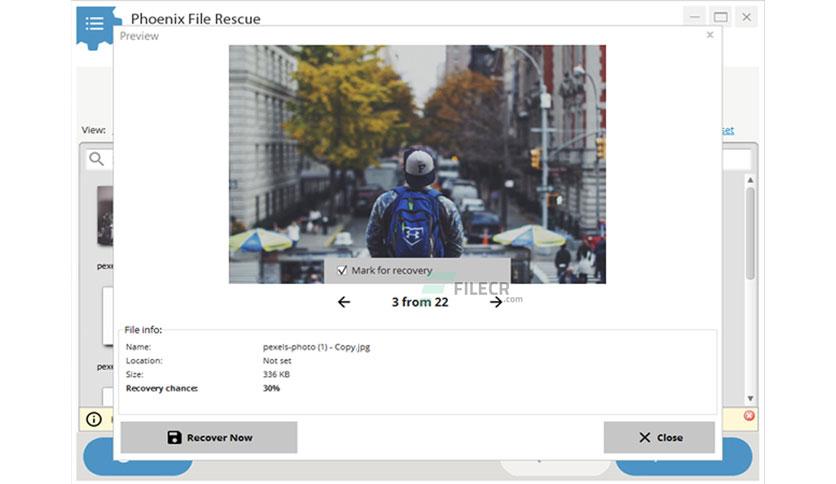Click the Not set location value
Viewport: 836px width, 484px height.
[x=277, y=361]
